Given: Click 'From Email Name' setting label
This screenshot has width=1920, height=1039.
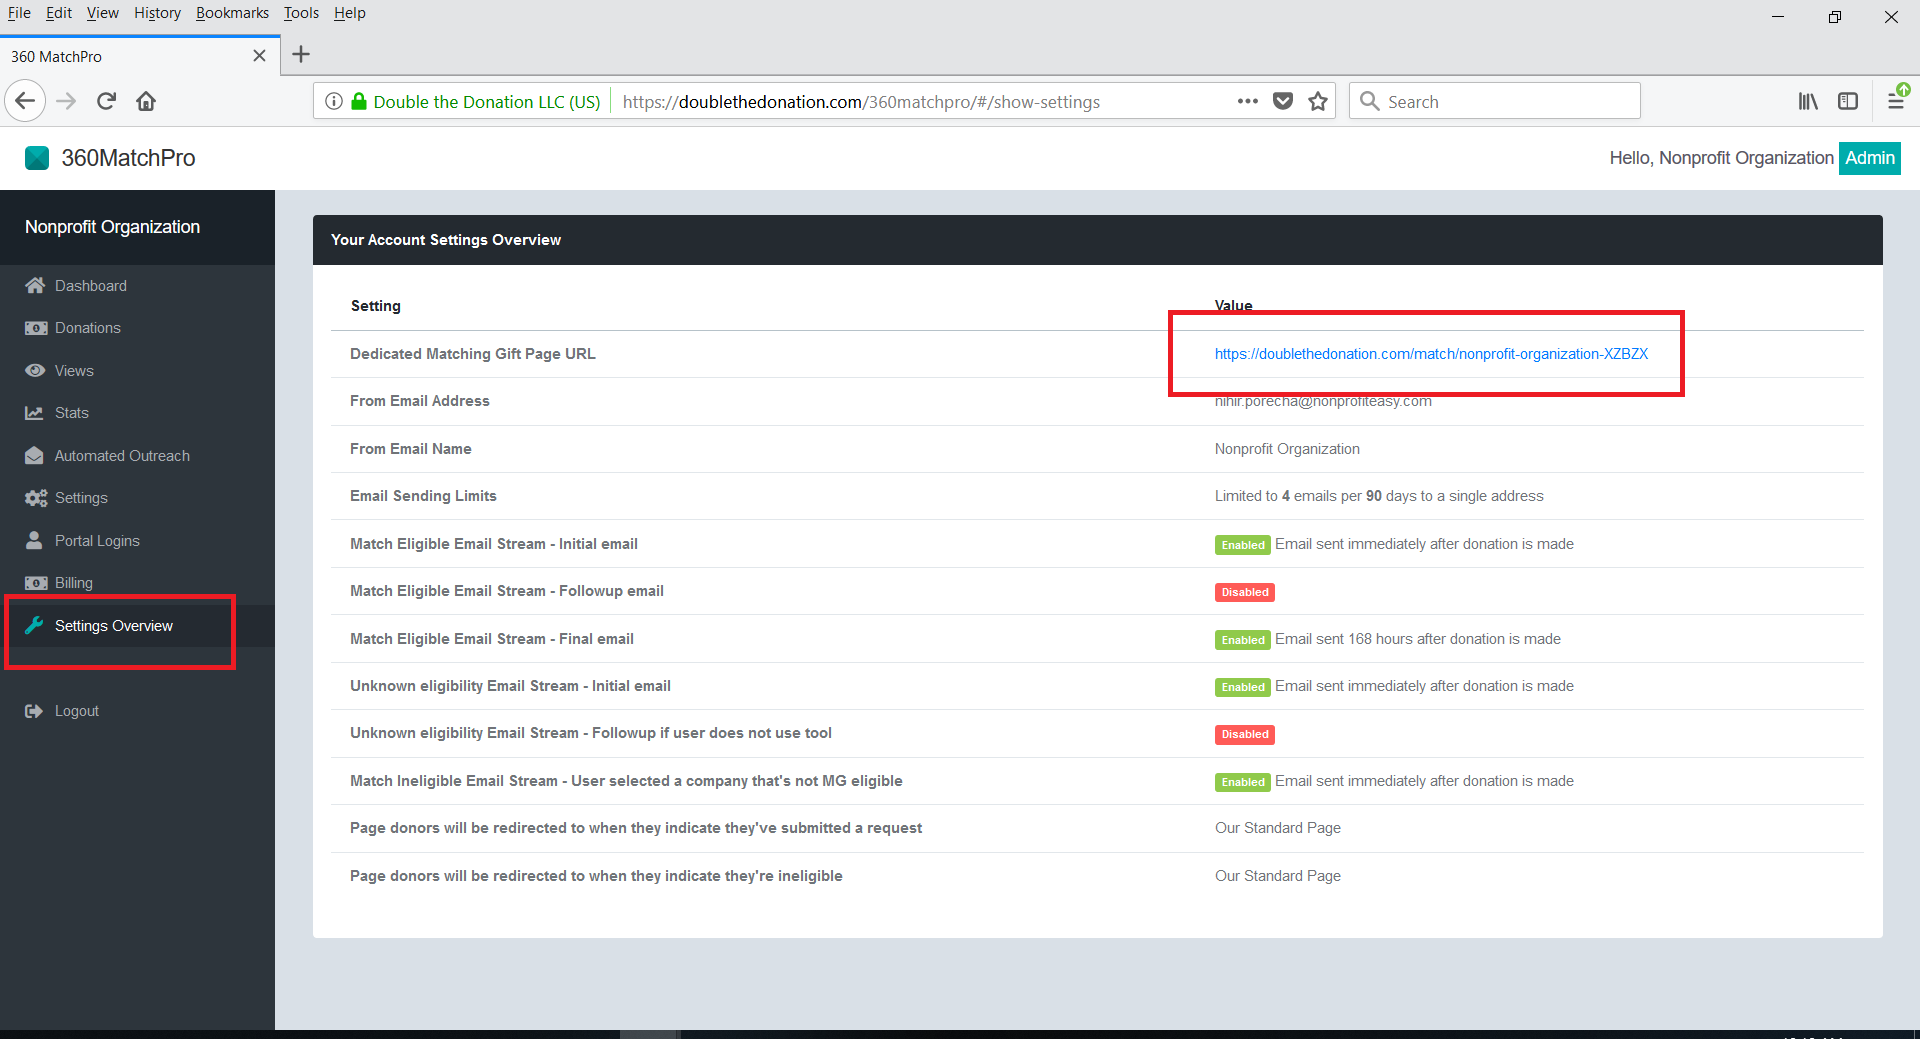Looking at the screenshot, I should point(411,449).
